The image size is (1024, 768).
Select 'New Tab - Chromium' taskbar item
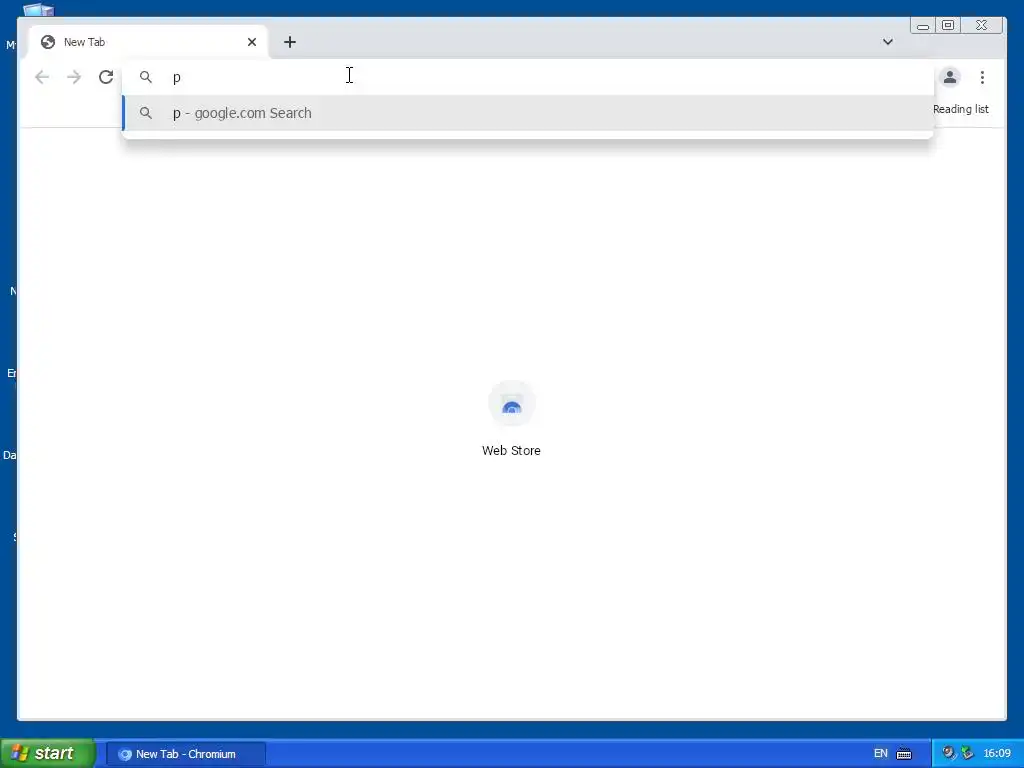[186, 754]
